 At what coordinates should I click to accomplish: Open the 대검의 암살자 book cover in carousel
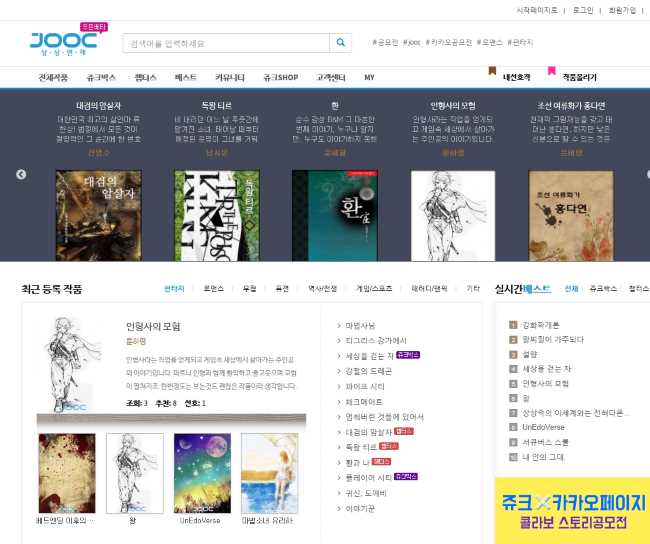[98, 215]
